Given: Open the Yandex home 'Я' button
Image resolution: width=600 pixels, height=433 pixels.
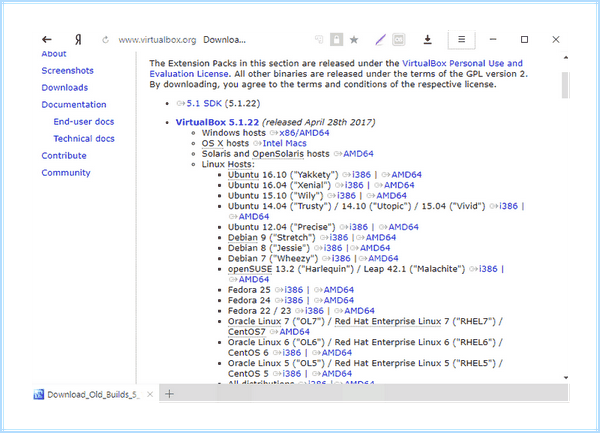Looking at the screenshot, I should (x=78, y=39).
